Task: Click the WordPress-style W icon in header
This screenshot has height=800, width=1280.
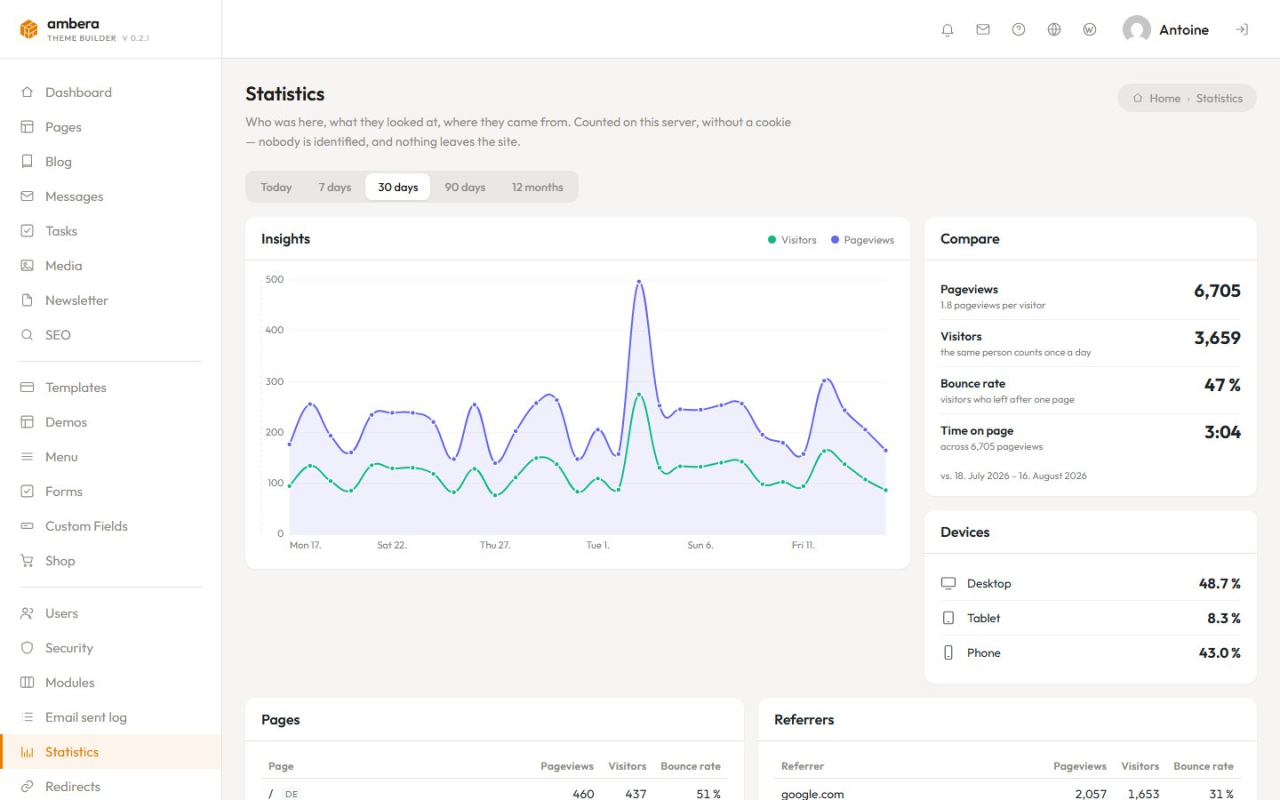Action: (x=1090, y=30)
